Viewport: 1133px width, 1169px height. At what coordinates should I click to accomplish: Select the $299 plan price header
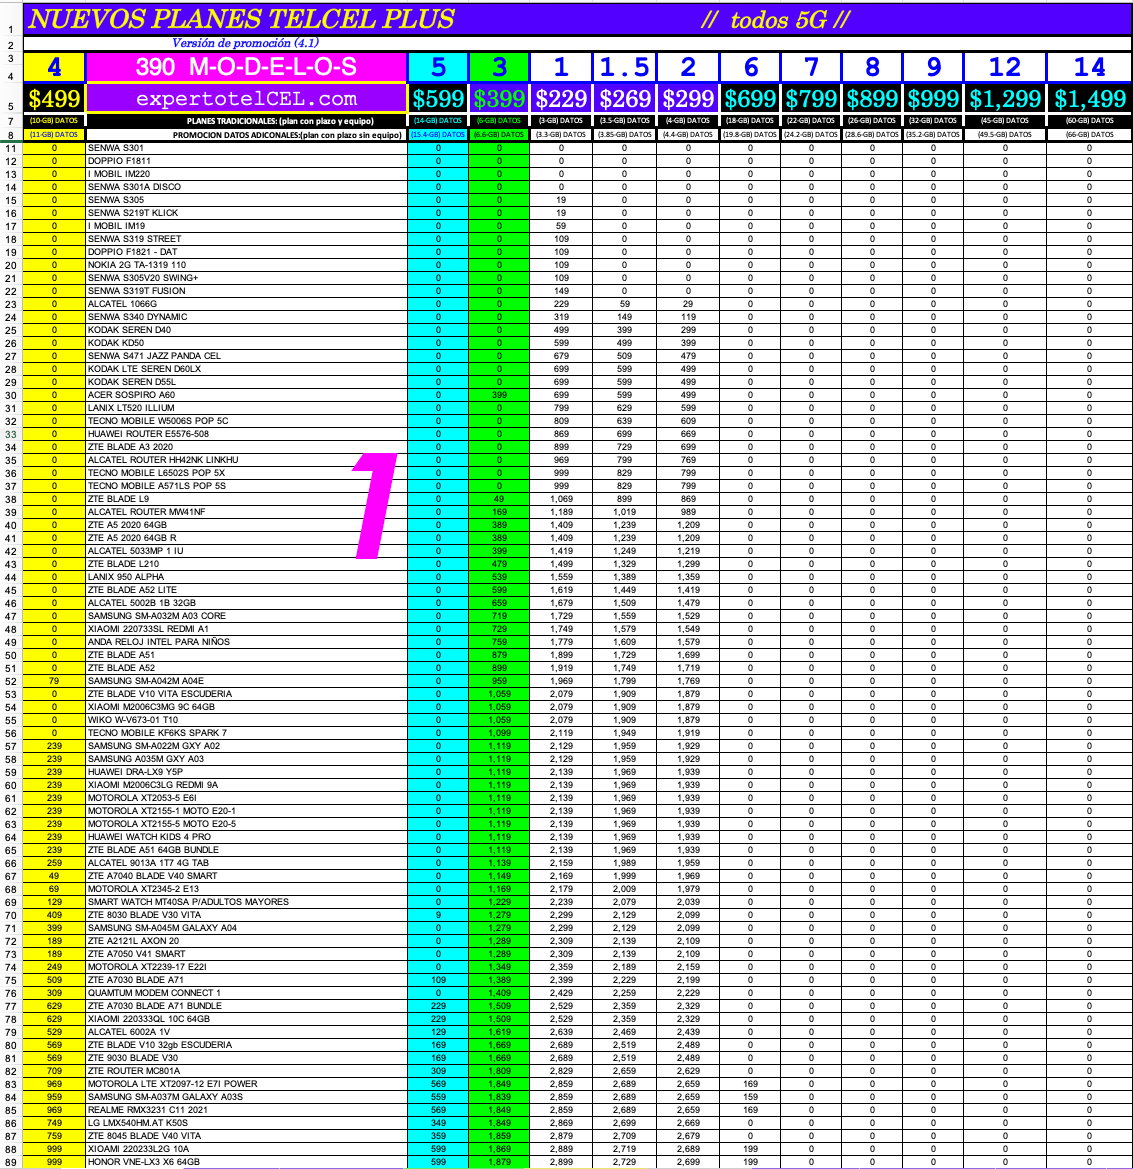coord(688,98)
